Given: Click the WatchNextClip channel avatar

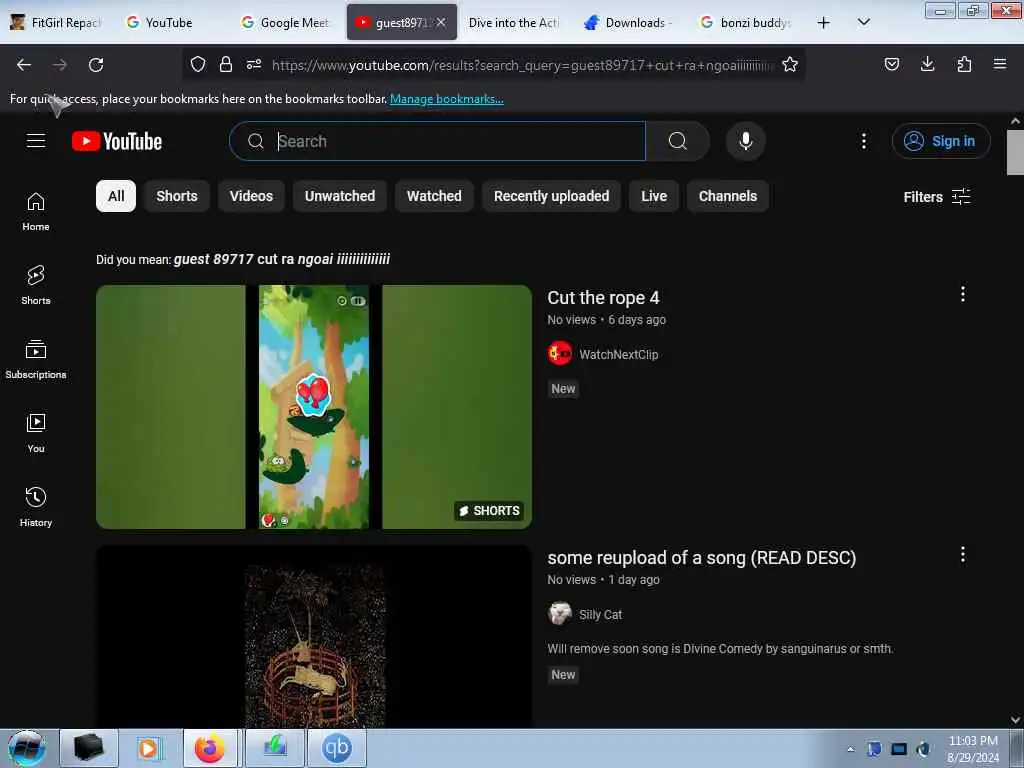Looking at the screenshot, I should (x=560, y=353).
